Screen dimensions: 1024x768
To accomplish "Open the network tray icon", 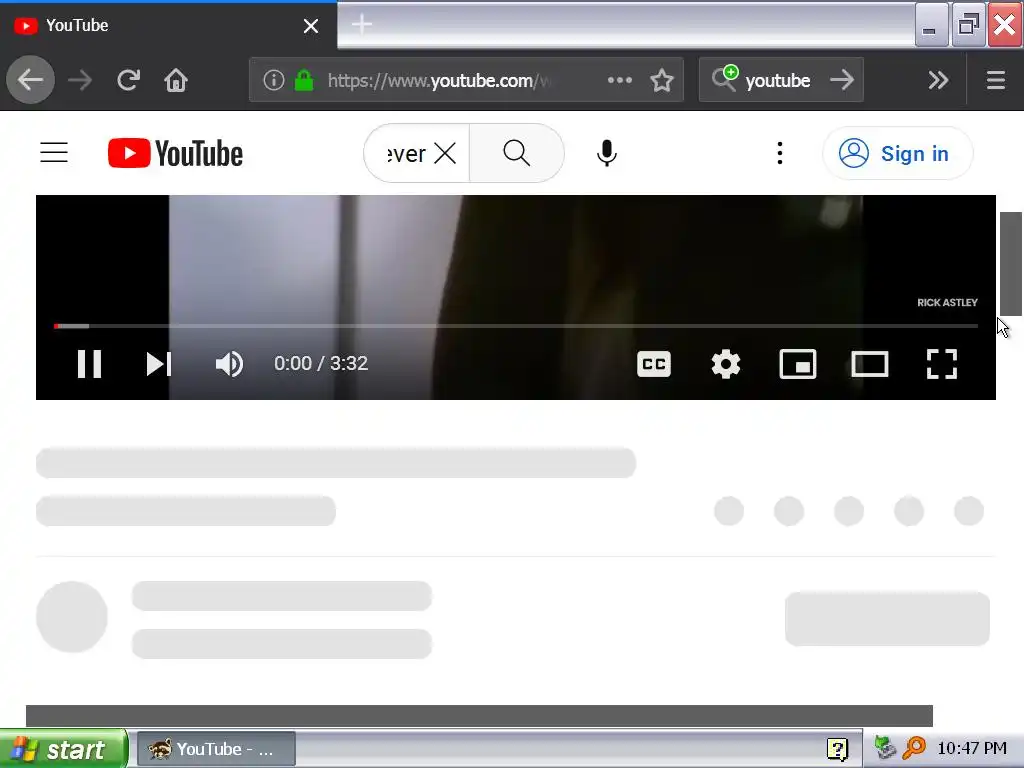I will coord(885,747).
